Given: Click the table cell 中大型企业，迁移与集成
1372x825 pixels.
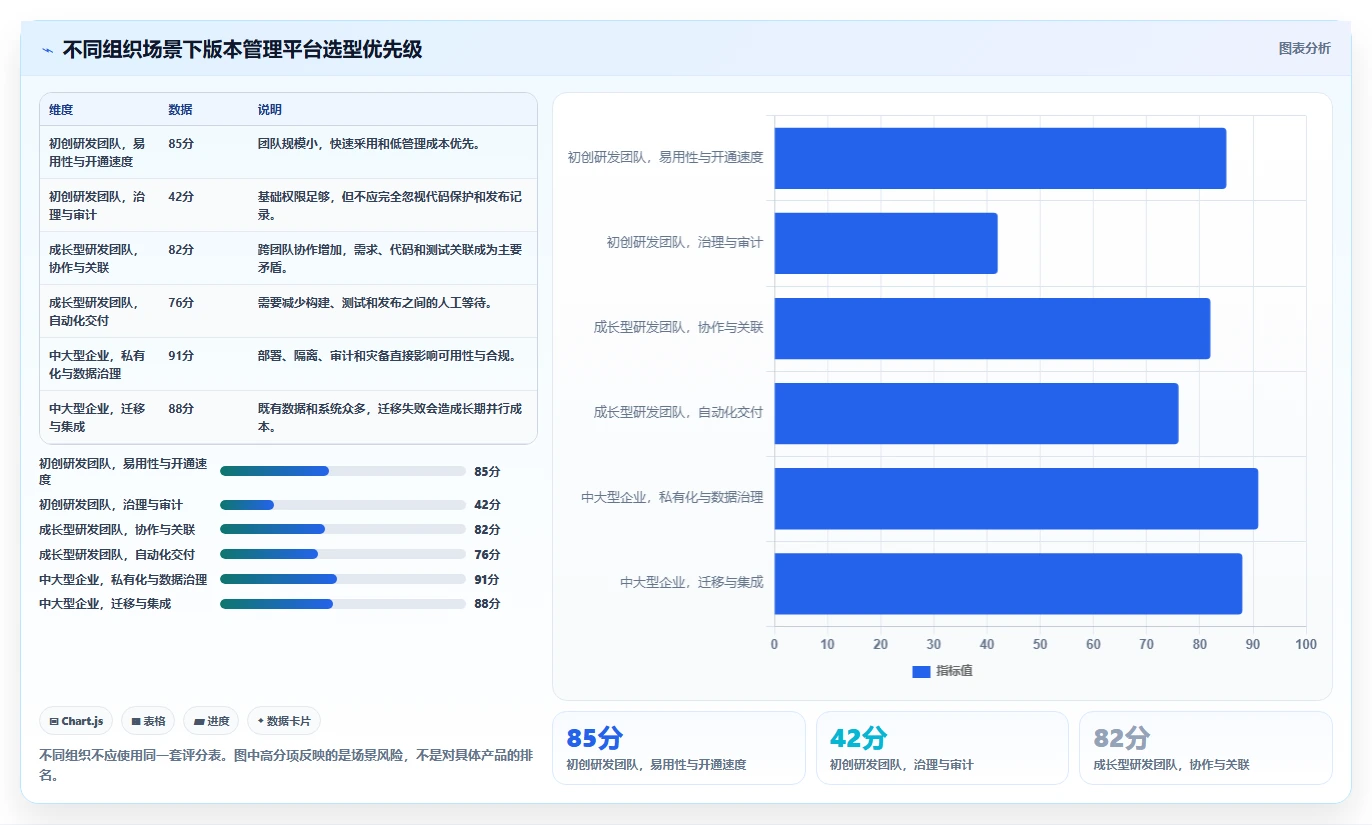Looking at the screenshot, I should tap(97, 418).
